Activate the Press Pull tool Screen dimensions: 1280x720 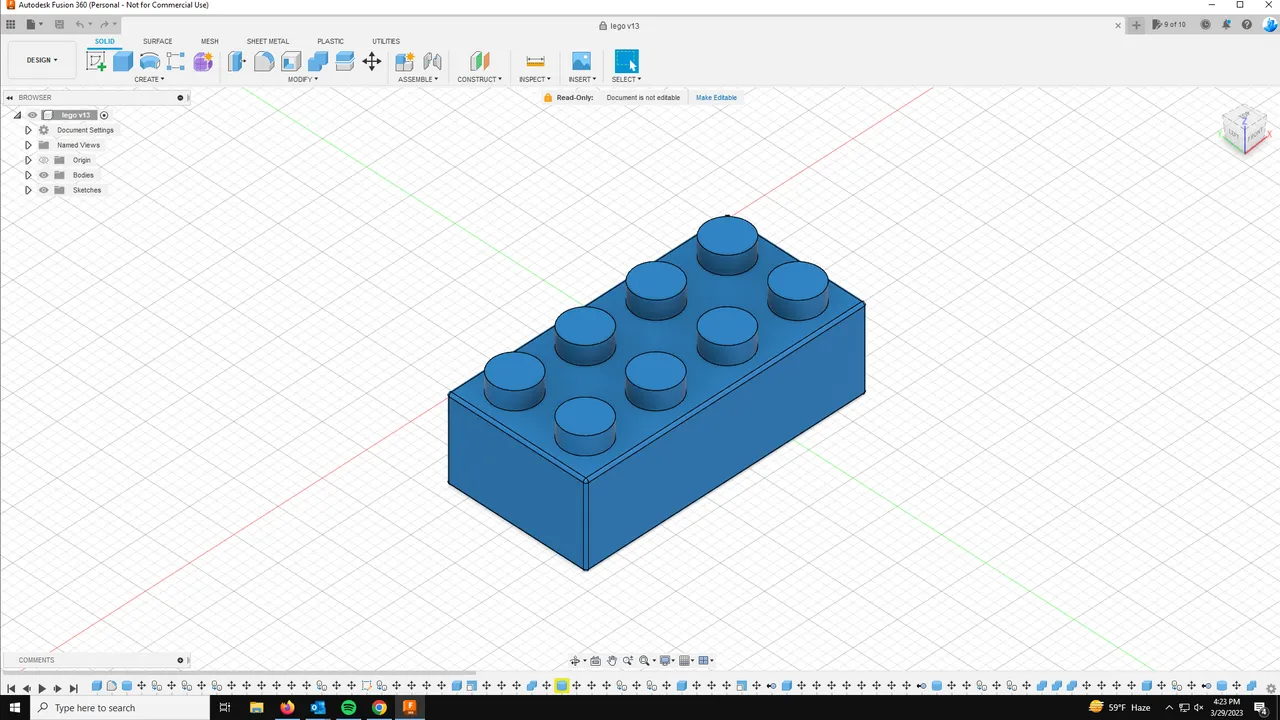tap(237, 61)
